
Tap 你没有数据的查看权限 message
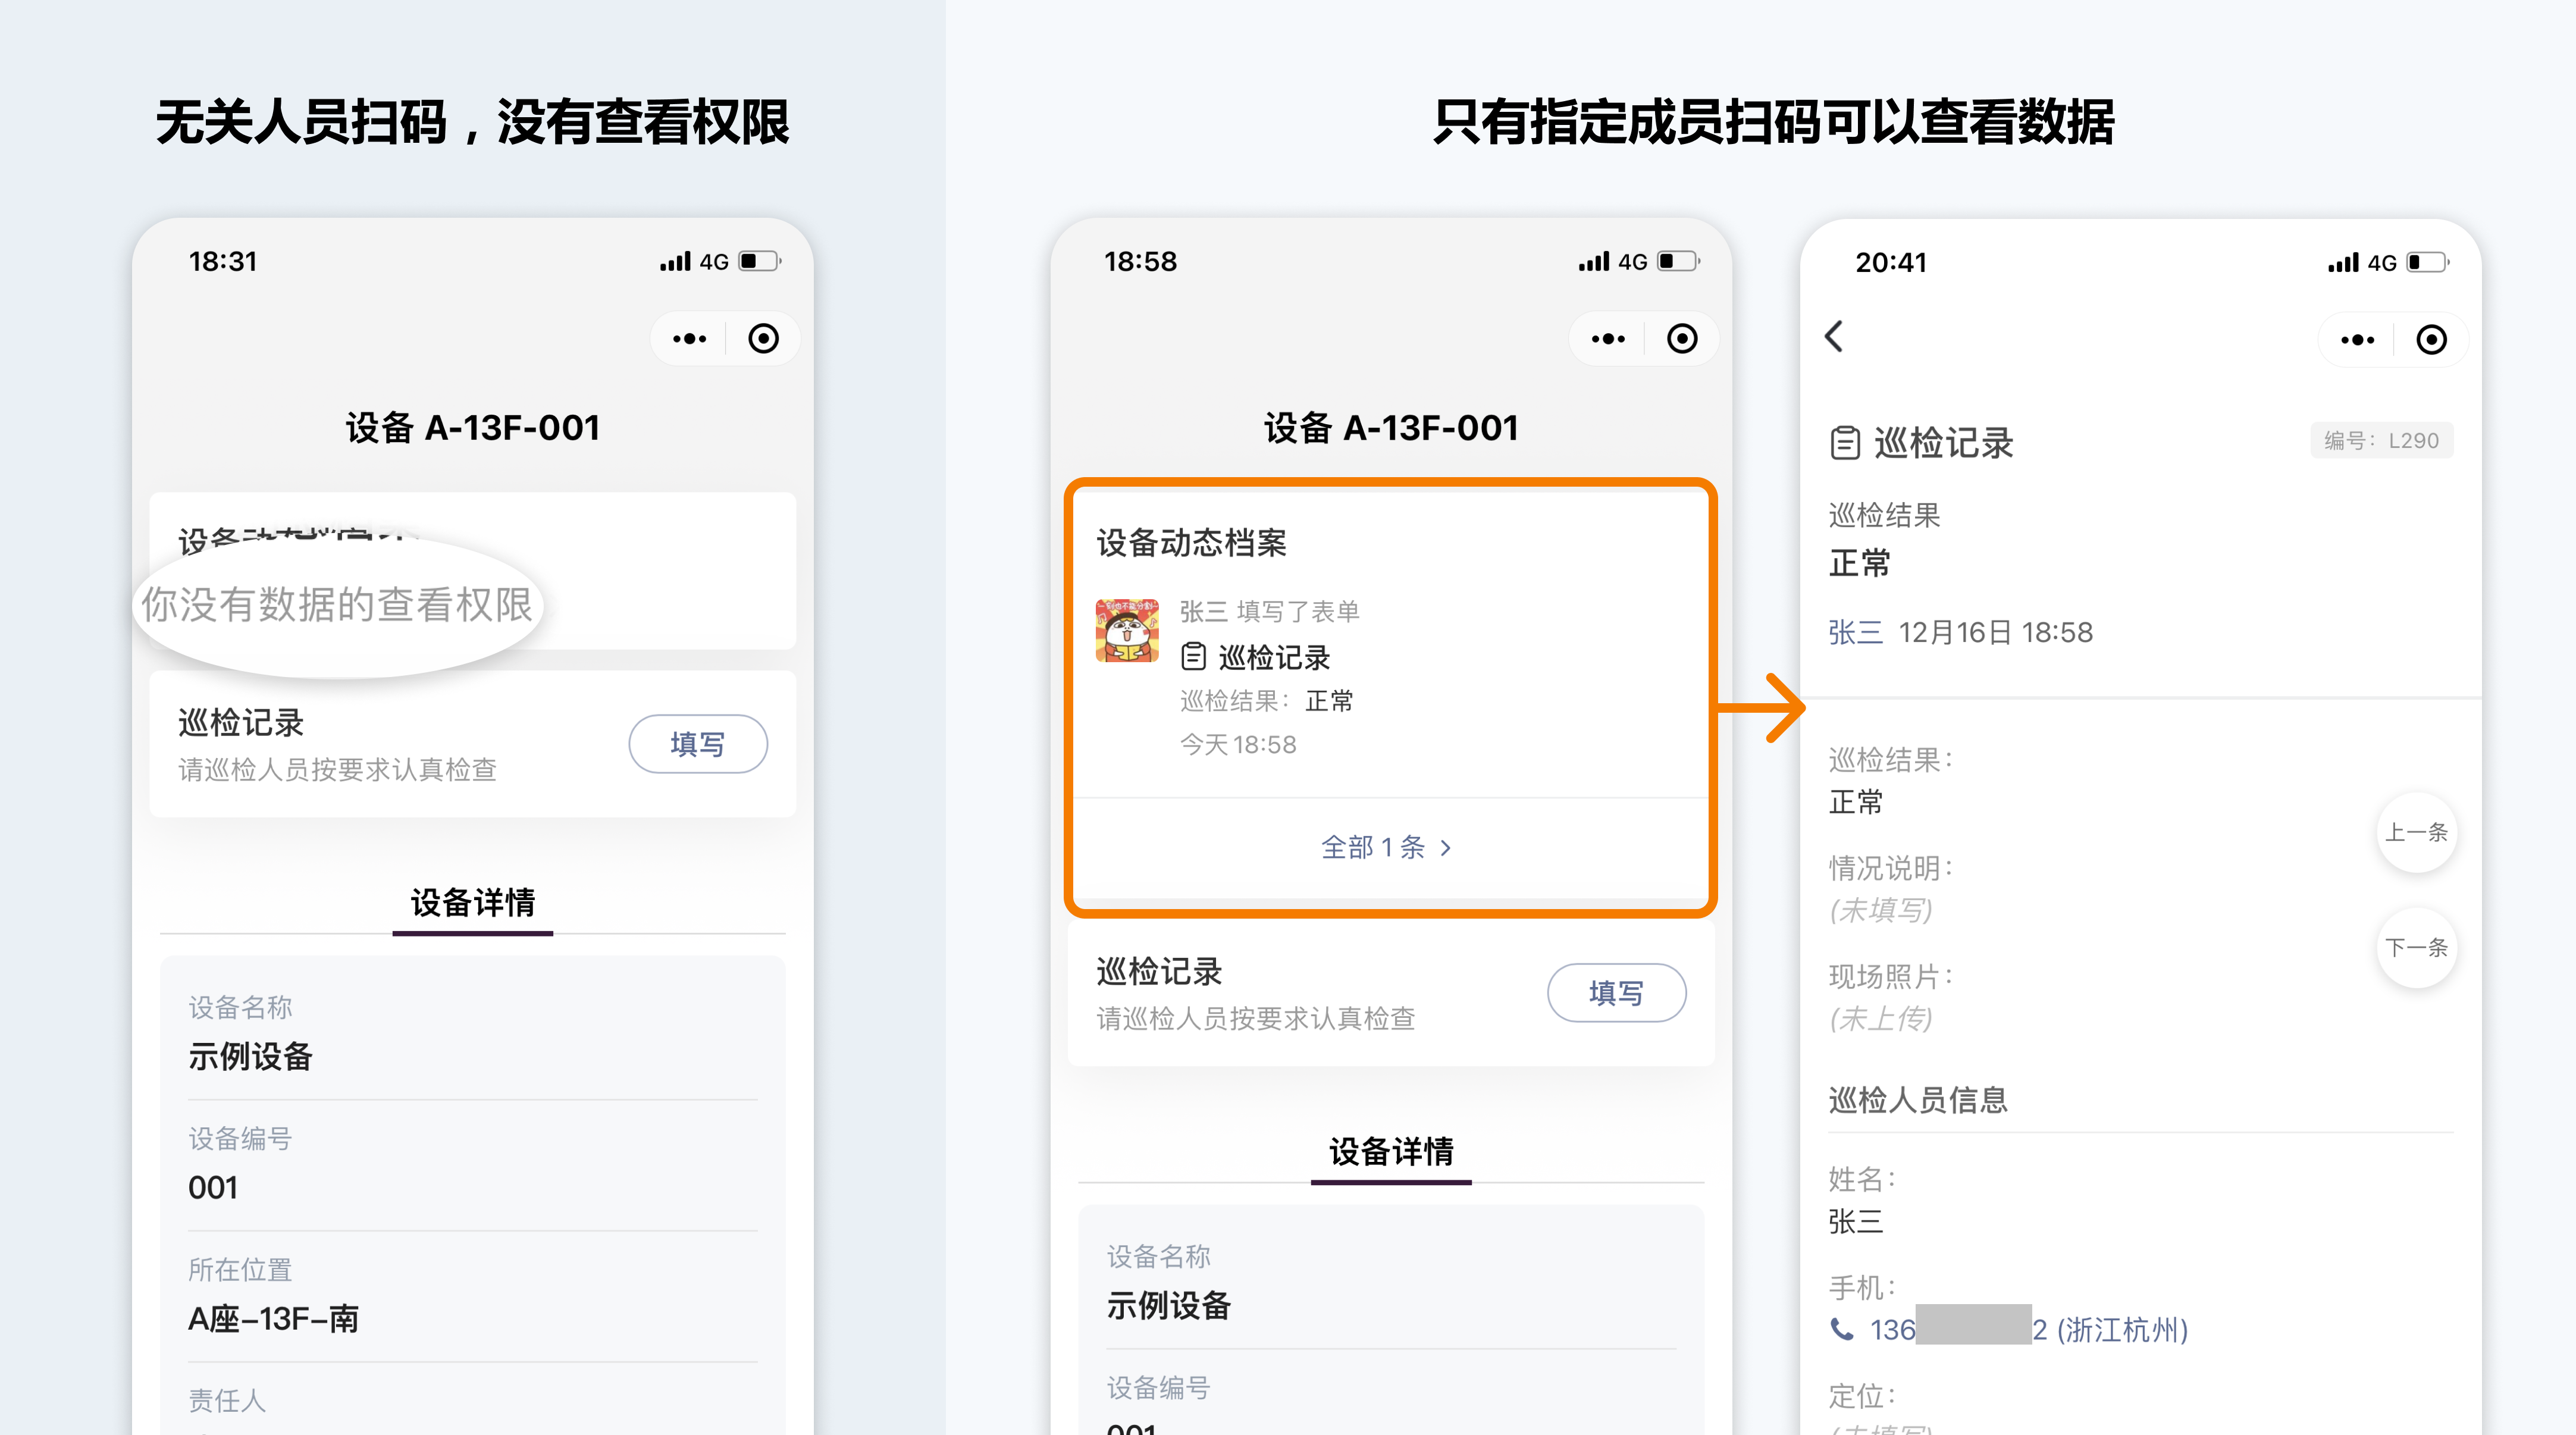[337, 605]
